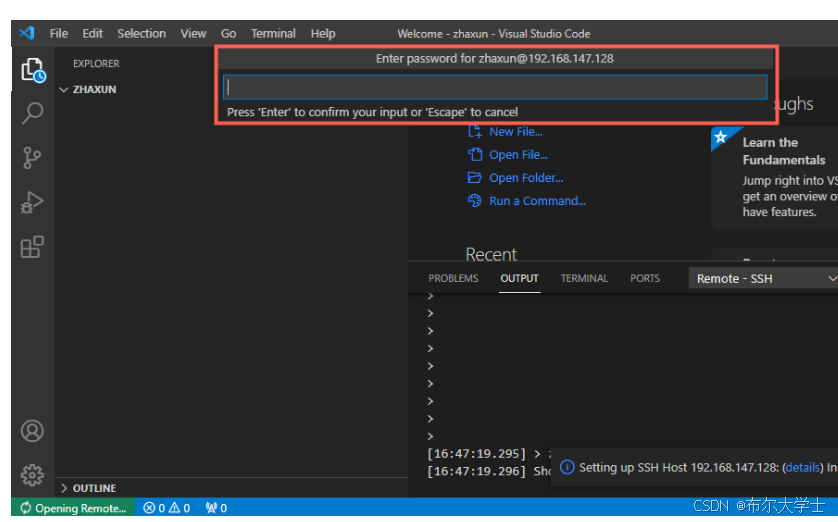Open the Help menu
The image size is (838, 522).
point(323,34)
